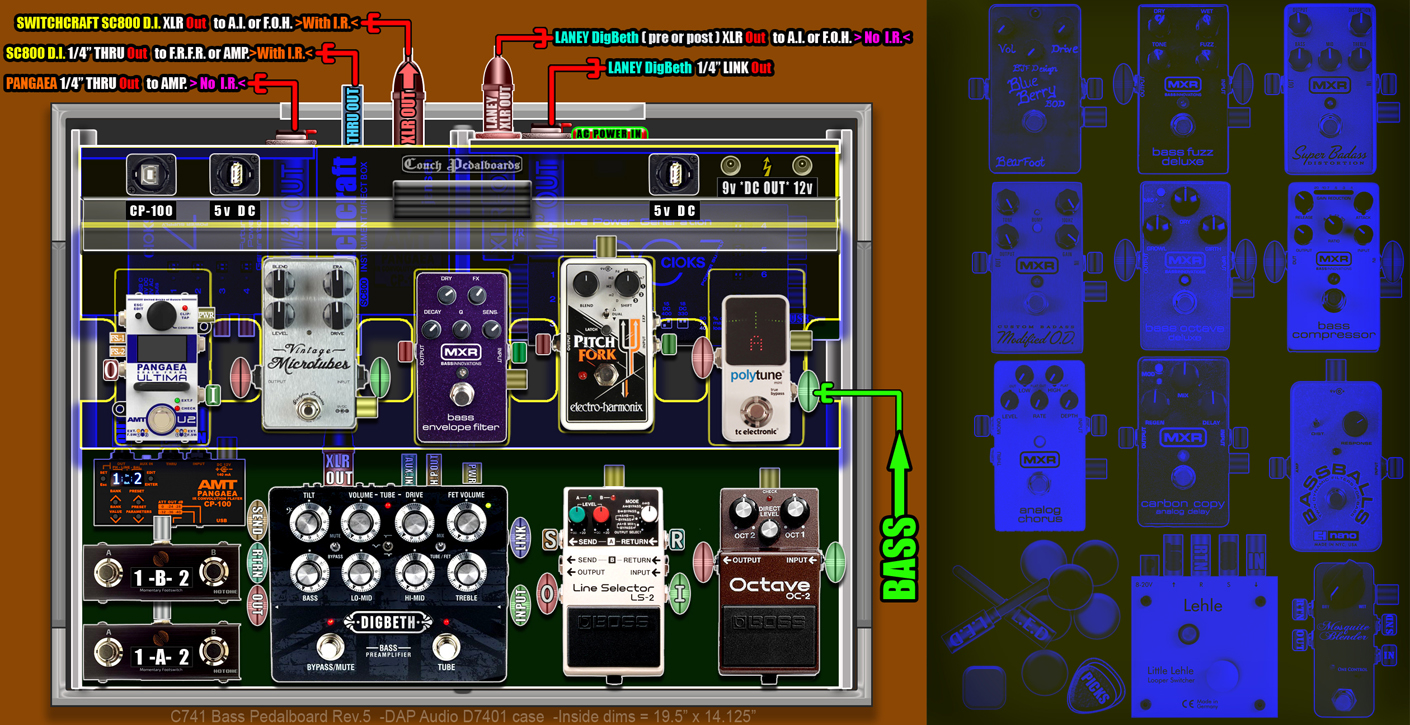Image resolution: width=1410 pixels, height=725 pixels.
Task: Click the "C741 Bass Pedalboard Rev.5" caption
Action: (x=270, y=716)
